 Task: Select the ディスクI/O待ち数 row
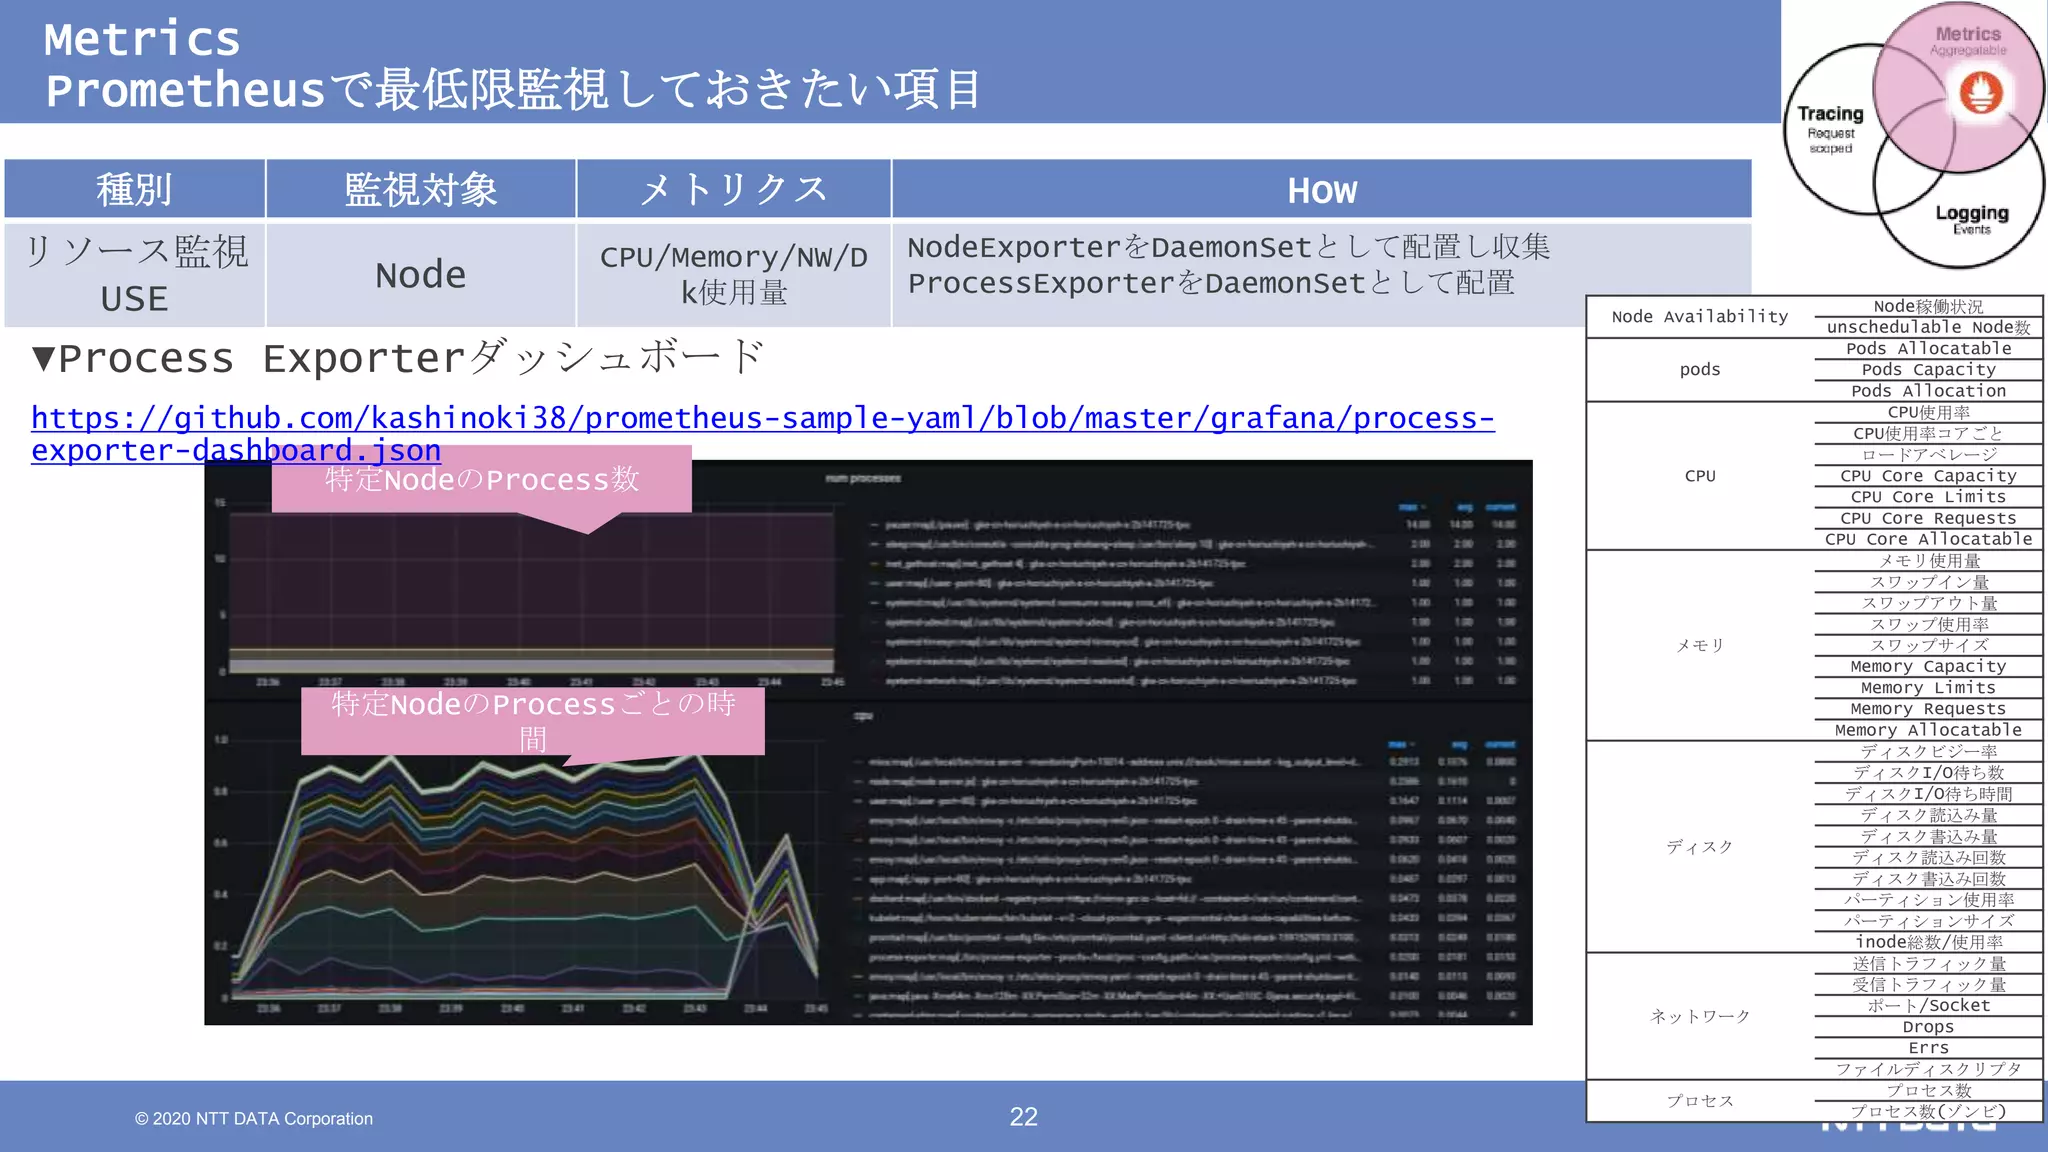tap(1928, 772)
